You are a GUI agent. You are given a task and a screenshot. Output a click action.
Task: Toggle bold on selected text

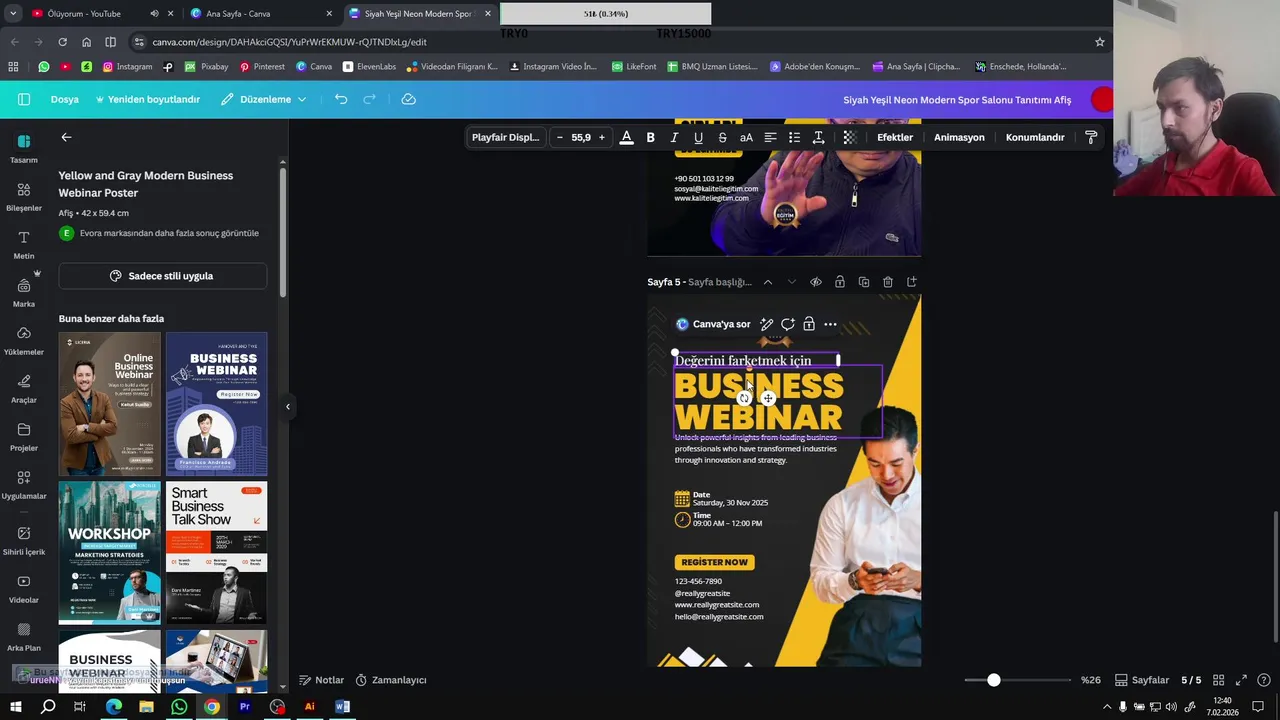(650, 137)
